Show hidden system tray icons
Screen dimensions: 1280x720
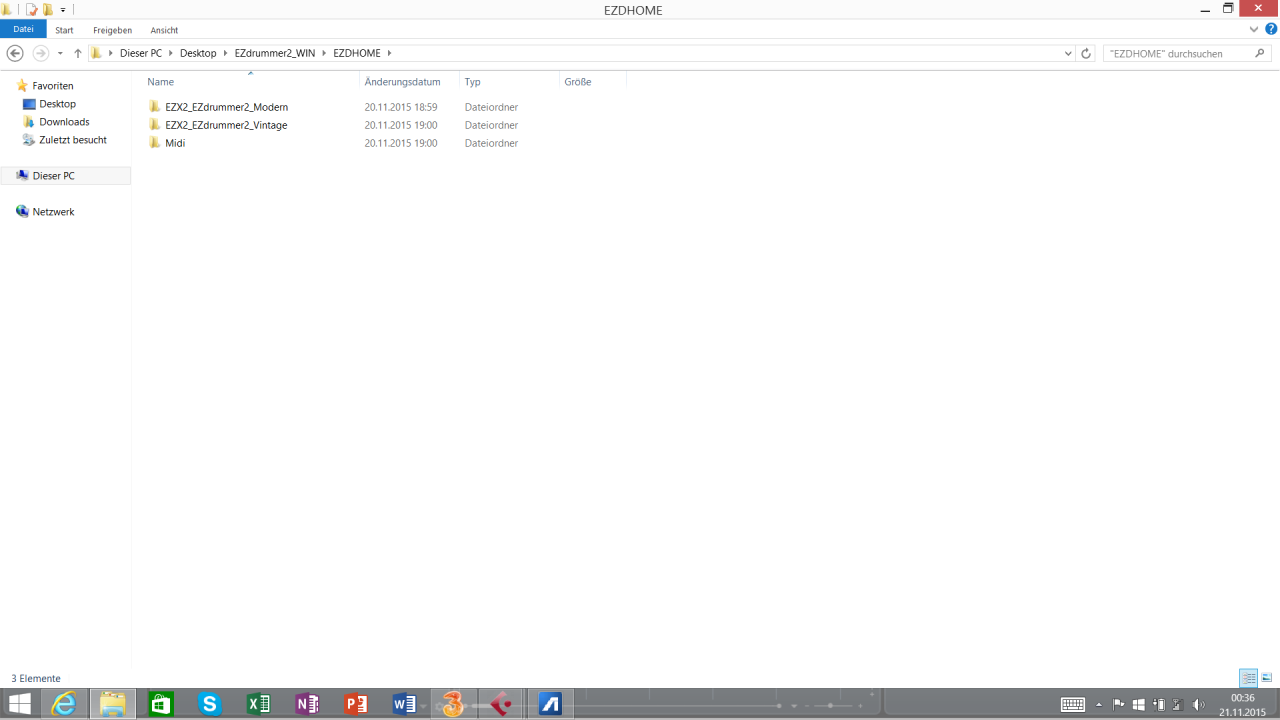[1100, 704]
